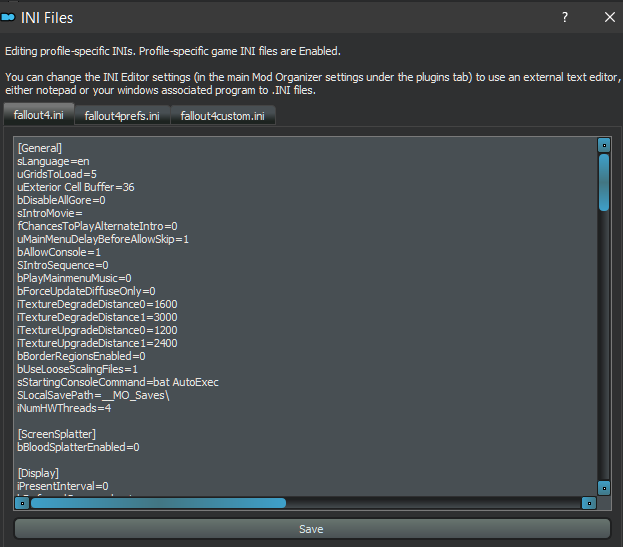Image resolution: width=623 pixels, height=547 pixels.
Task: Click the iTextureDegradeDistance1=3000 line
Action: click(97, 317)
